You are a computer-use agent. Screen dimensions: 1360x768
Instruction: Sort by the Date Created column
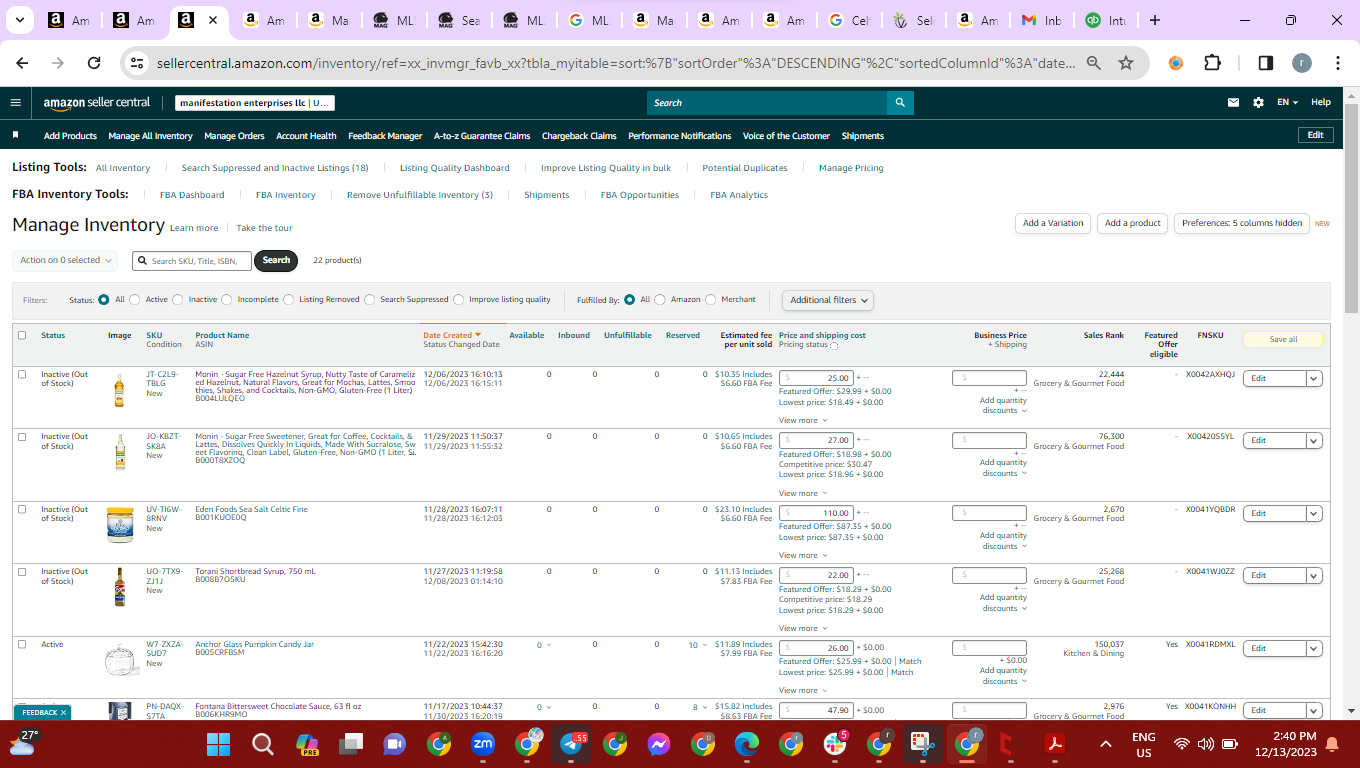[x=452, y=335]
